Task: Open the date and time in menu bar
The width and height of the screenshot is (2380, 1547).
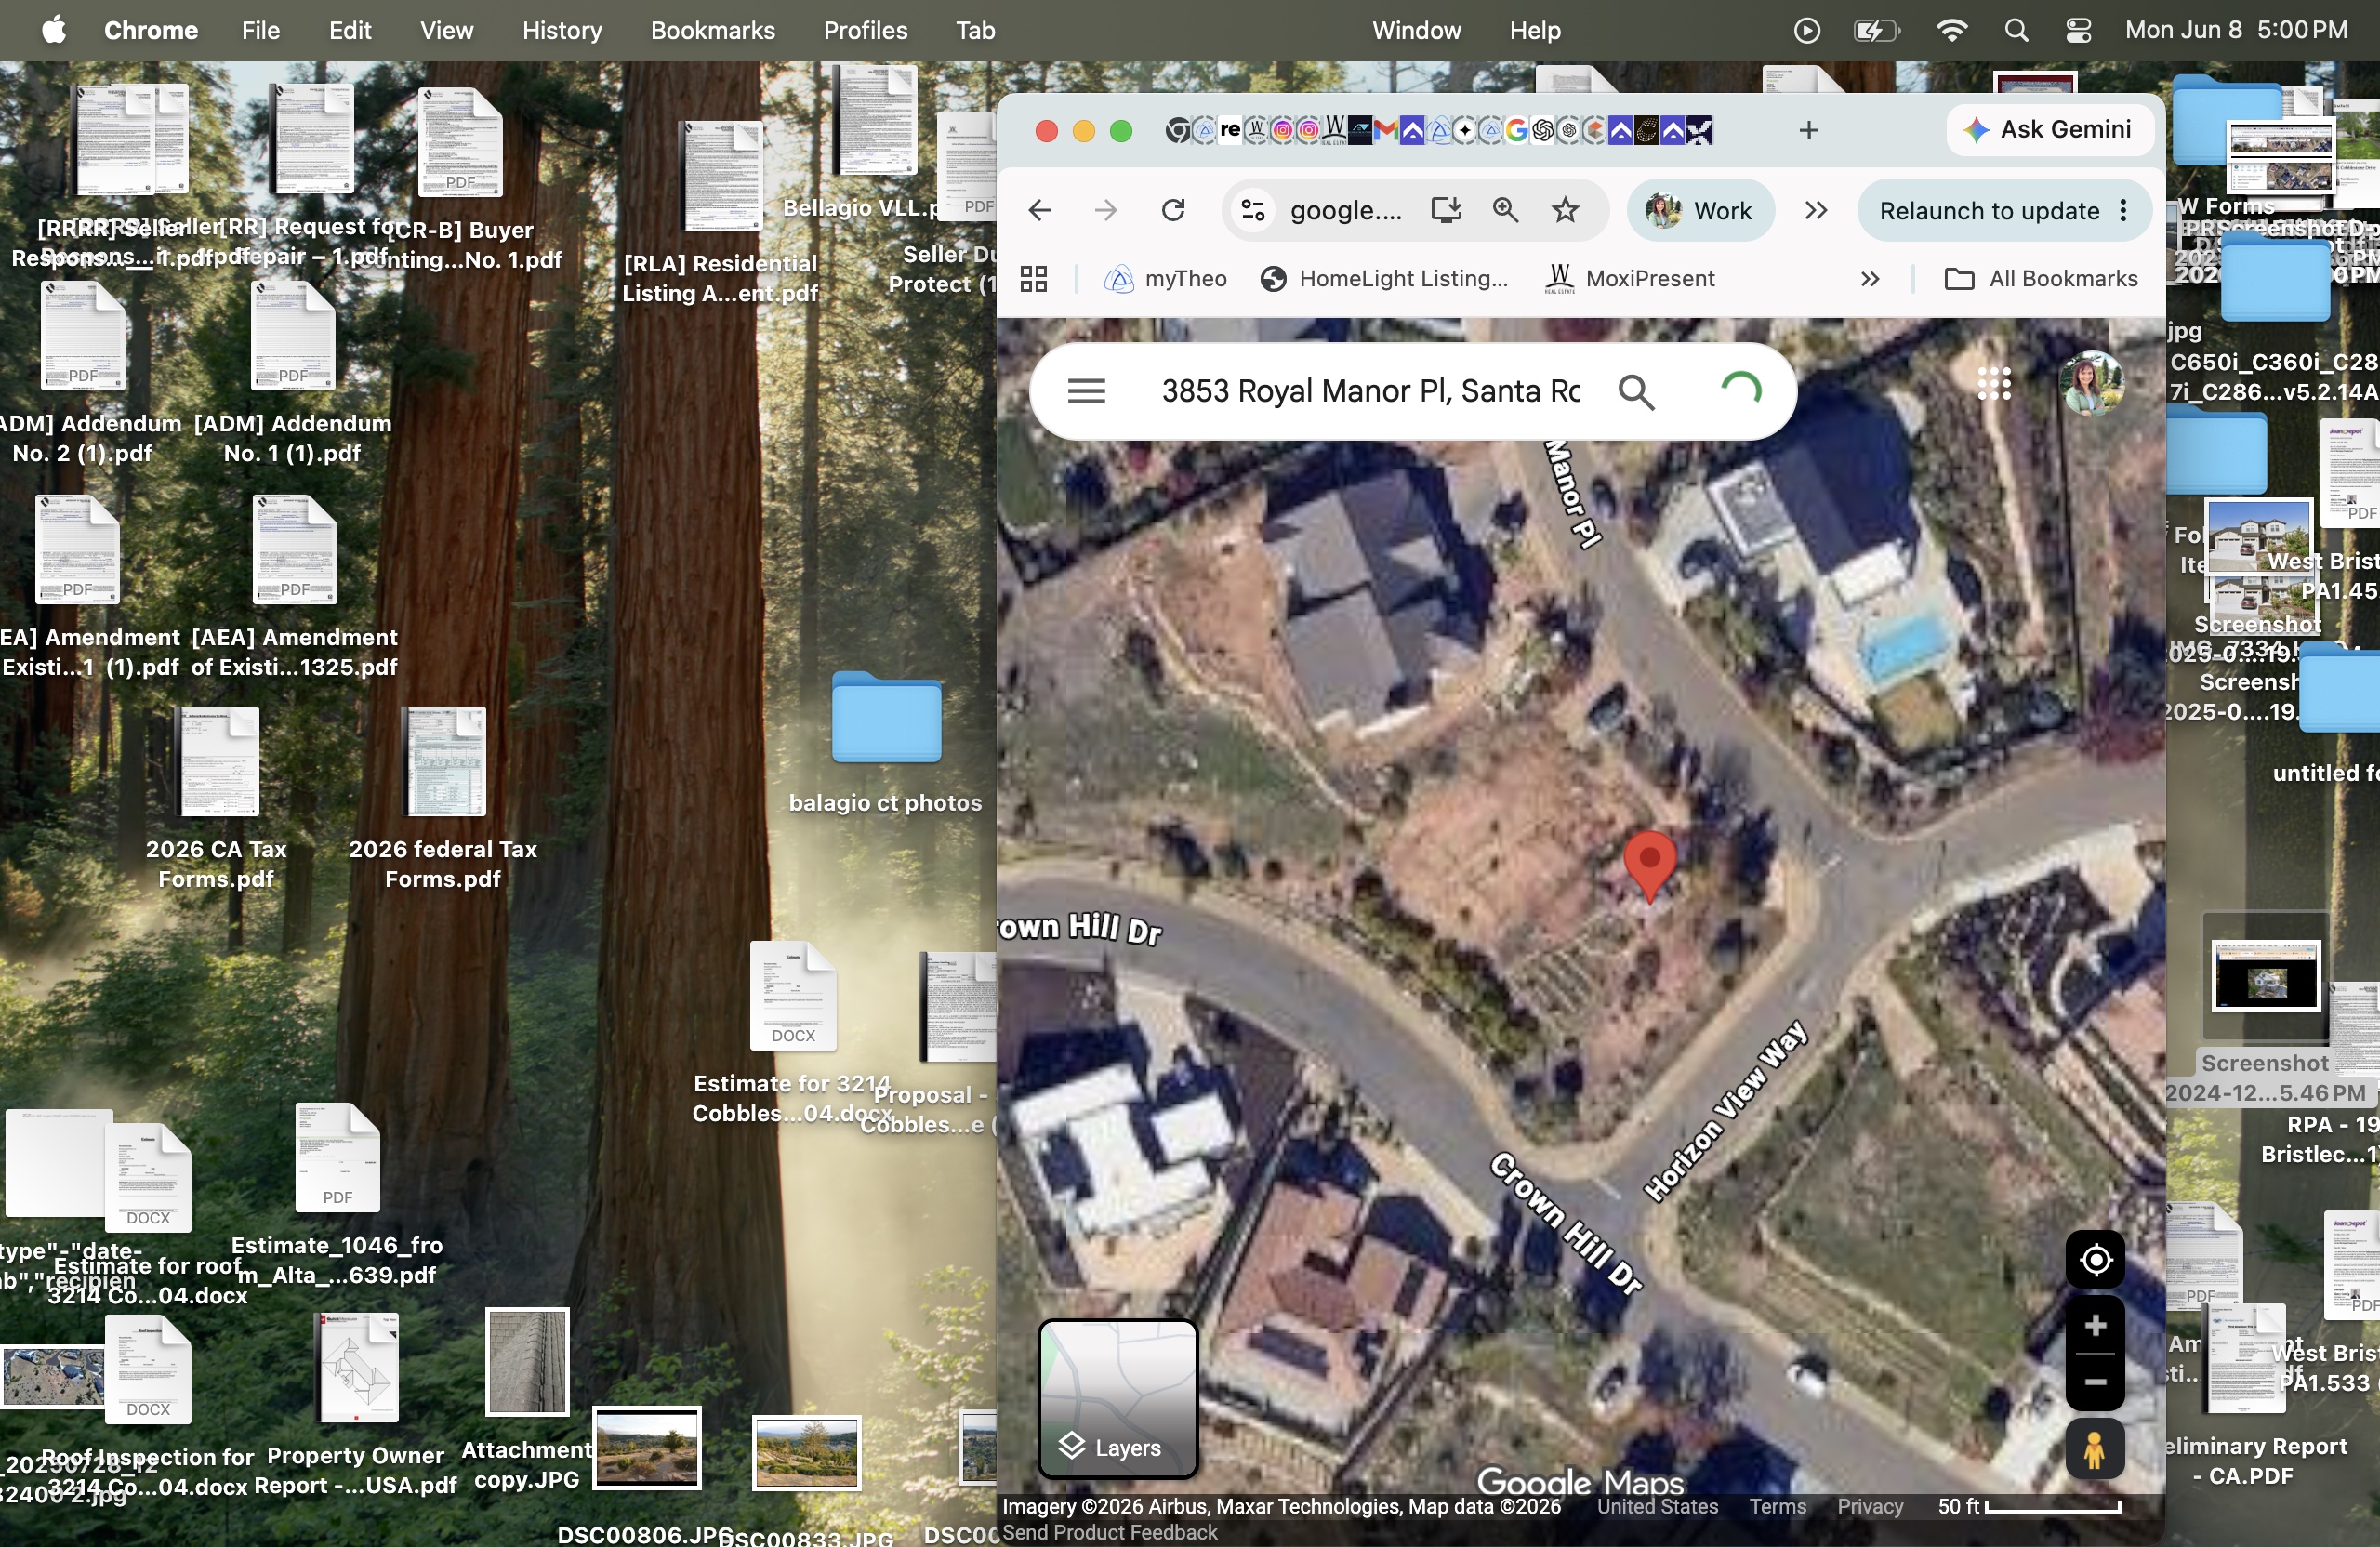Action: click(2236, 30)
